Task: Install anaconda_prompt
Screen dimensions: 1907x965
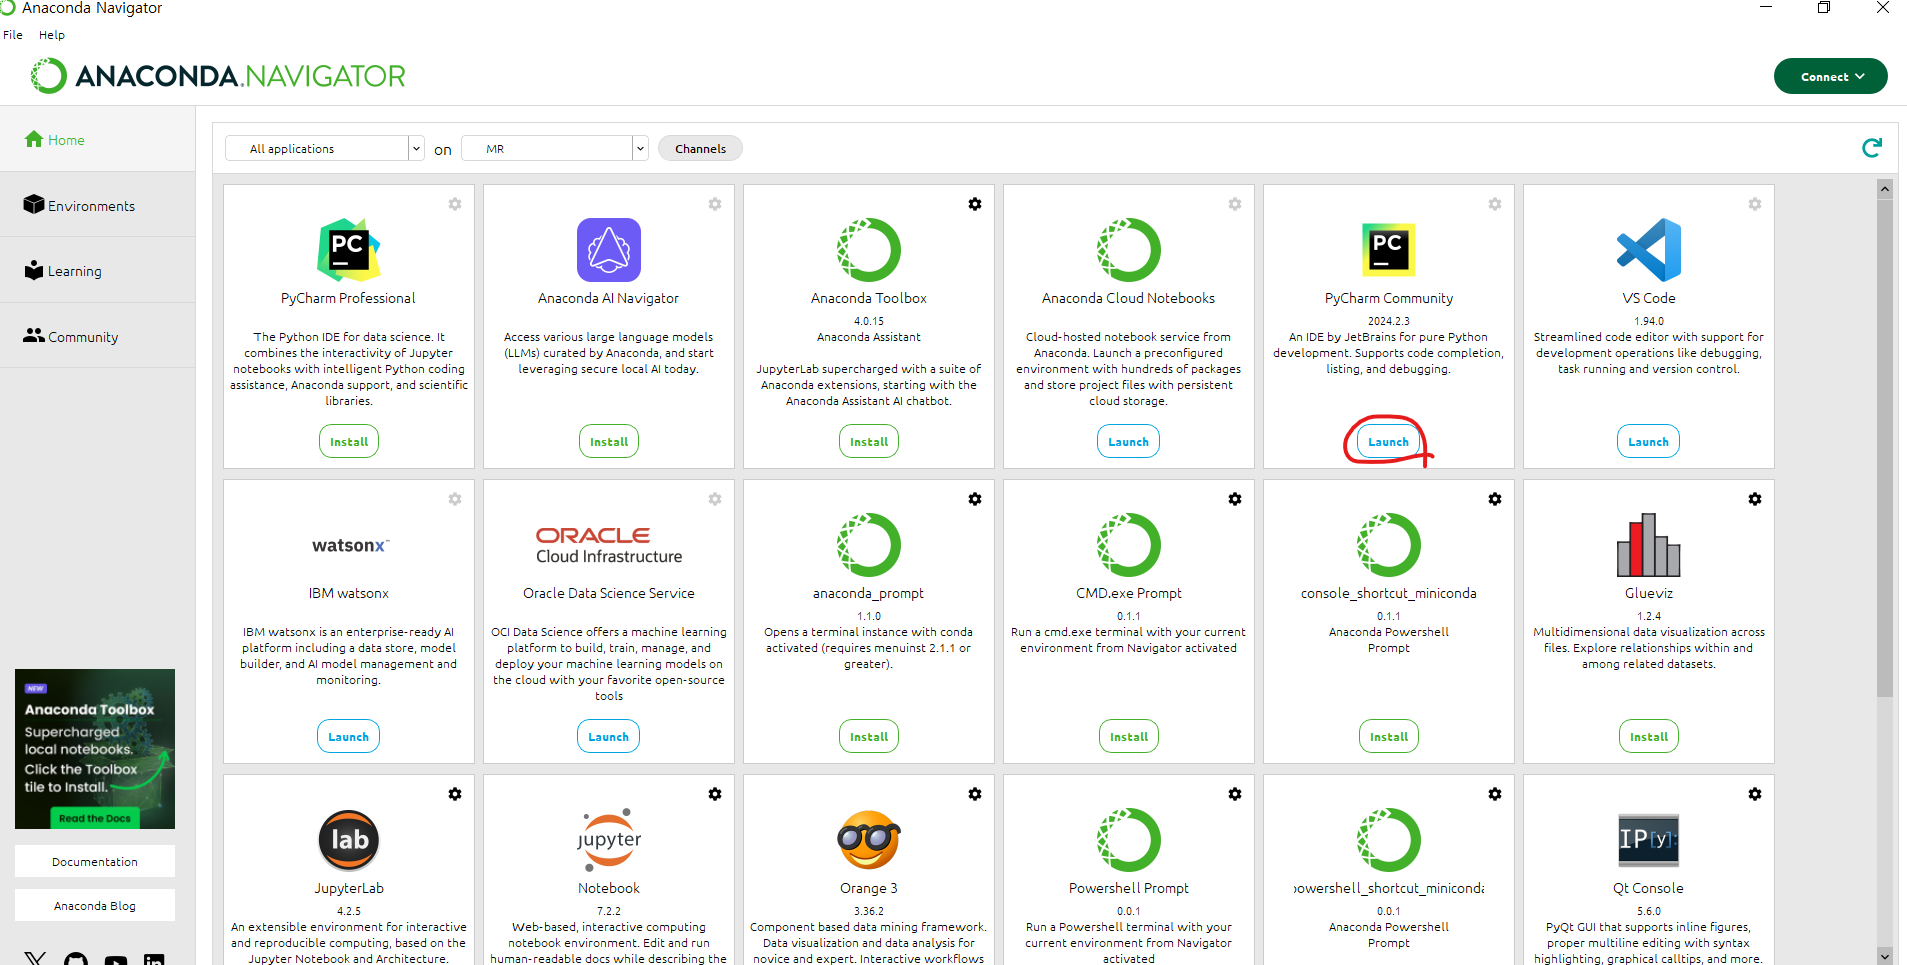Action: point(869,737)
